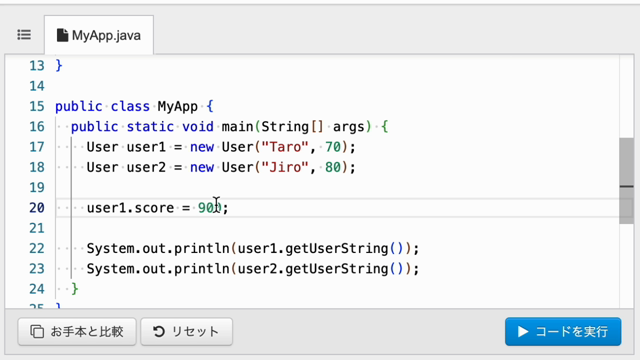Select the MyApp.java tab
This screenshot has width=640, height=360.
99,35
